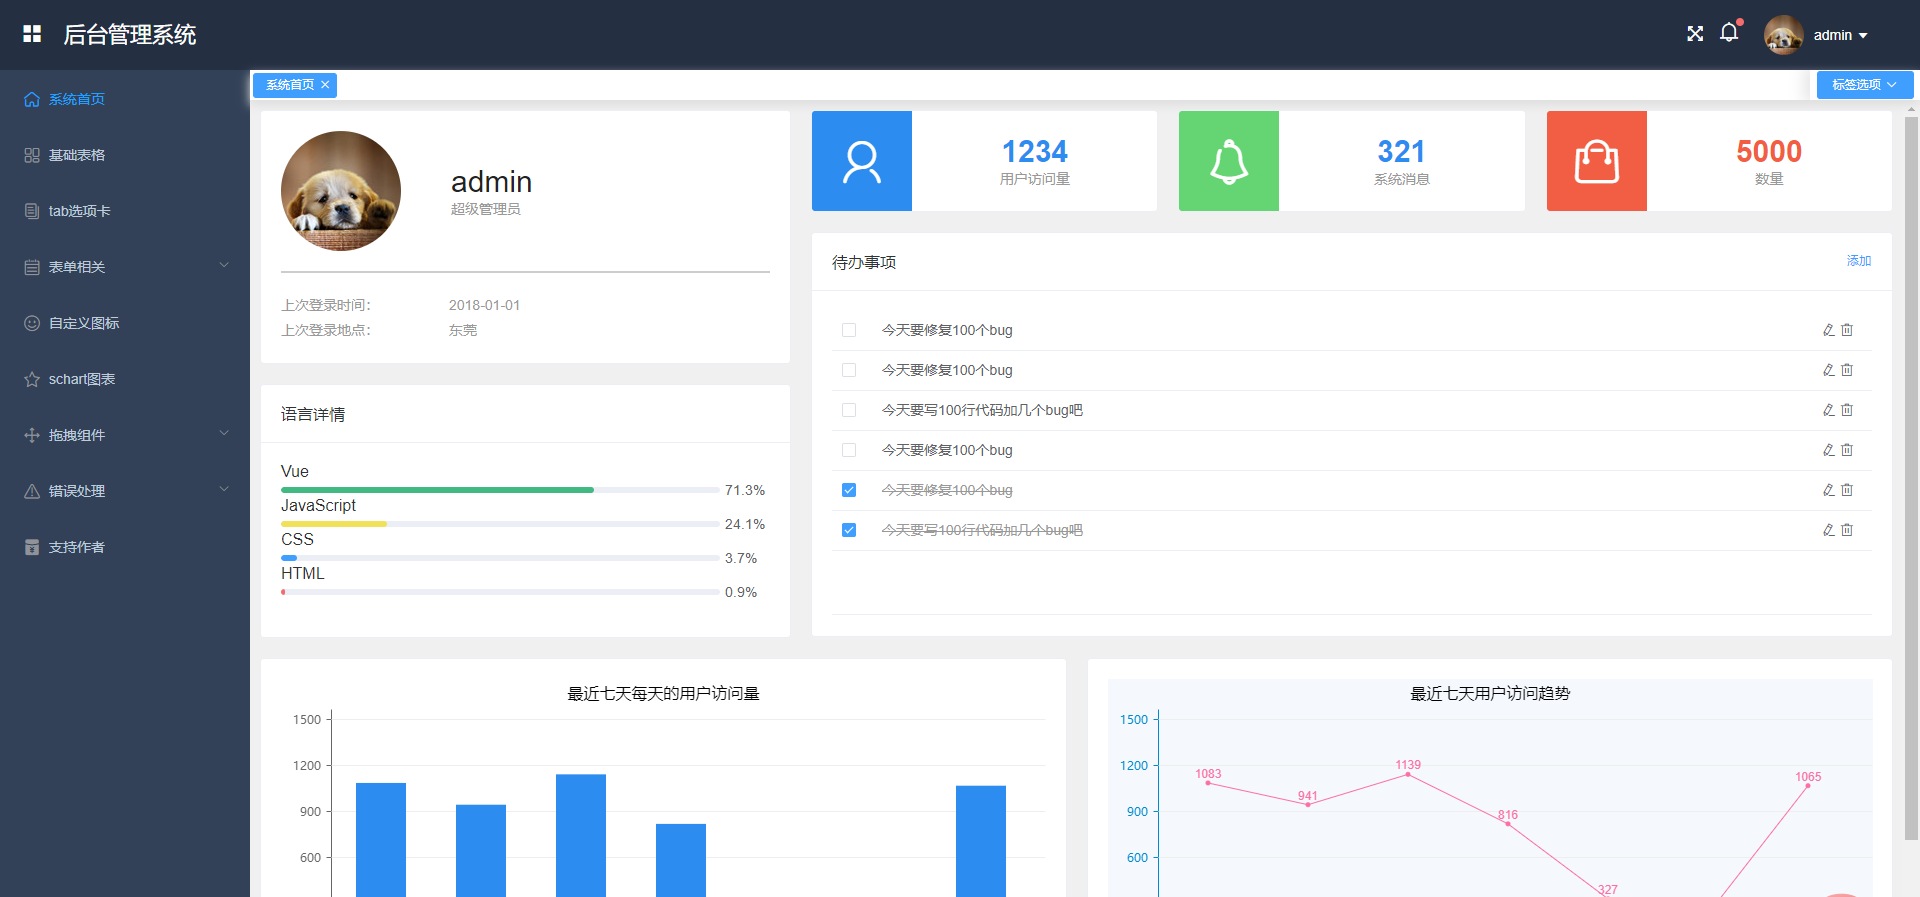This screenshot has width=1920, height=897.
Task: Uncheck the completed 今天要写100行代码加几个bug吧 checkbox
Action: pos(849,530)
